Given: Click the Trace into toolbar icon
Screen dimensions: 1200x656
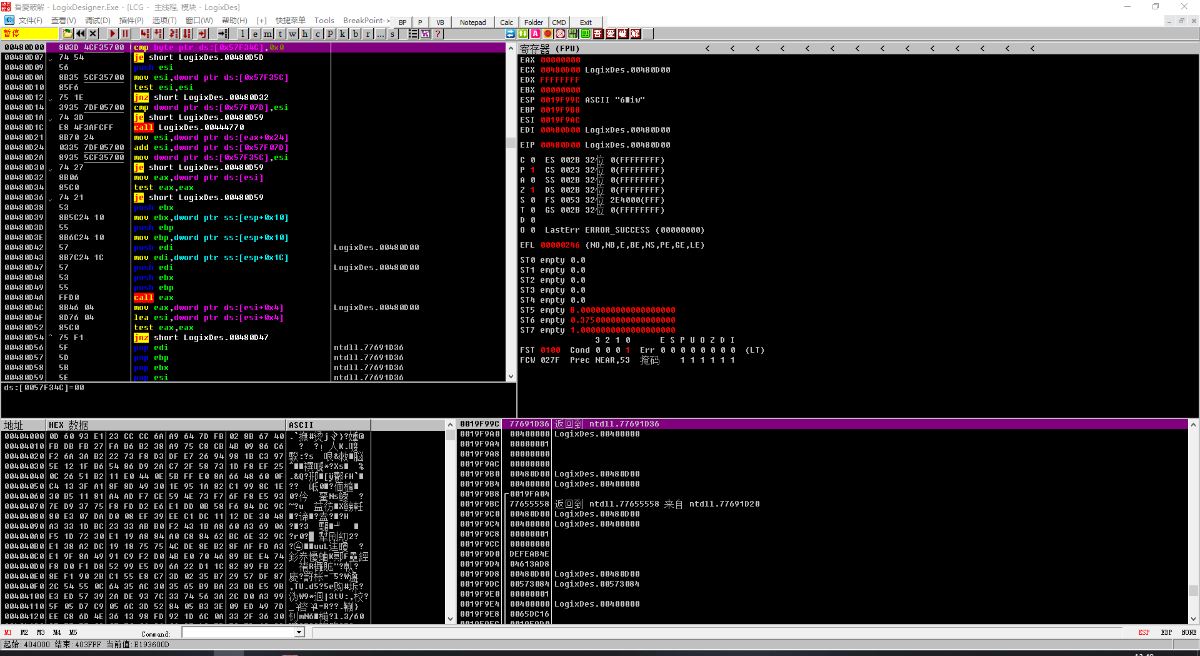Looking at the screenshot, I should [174, 33].
